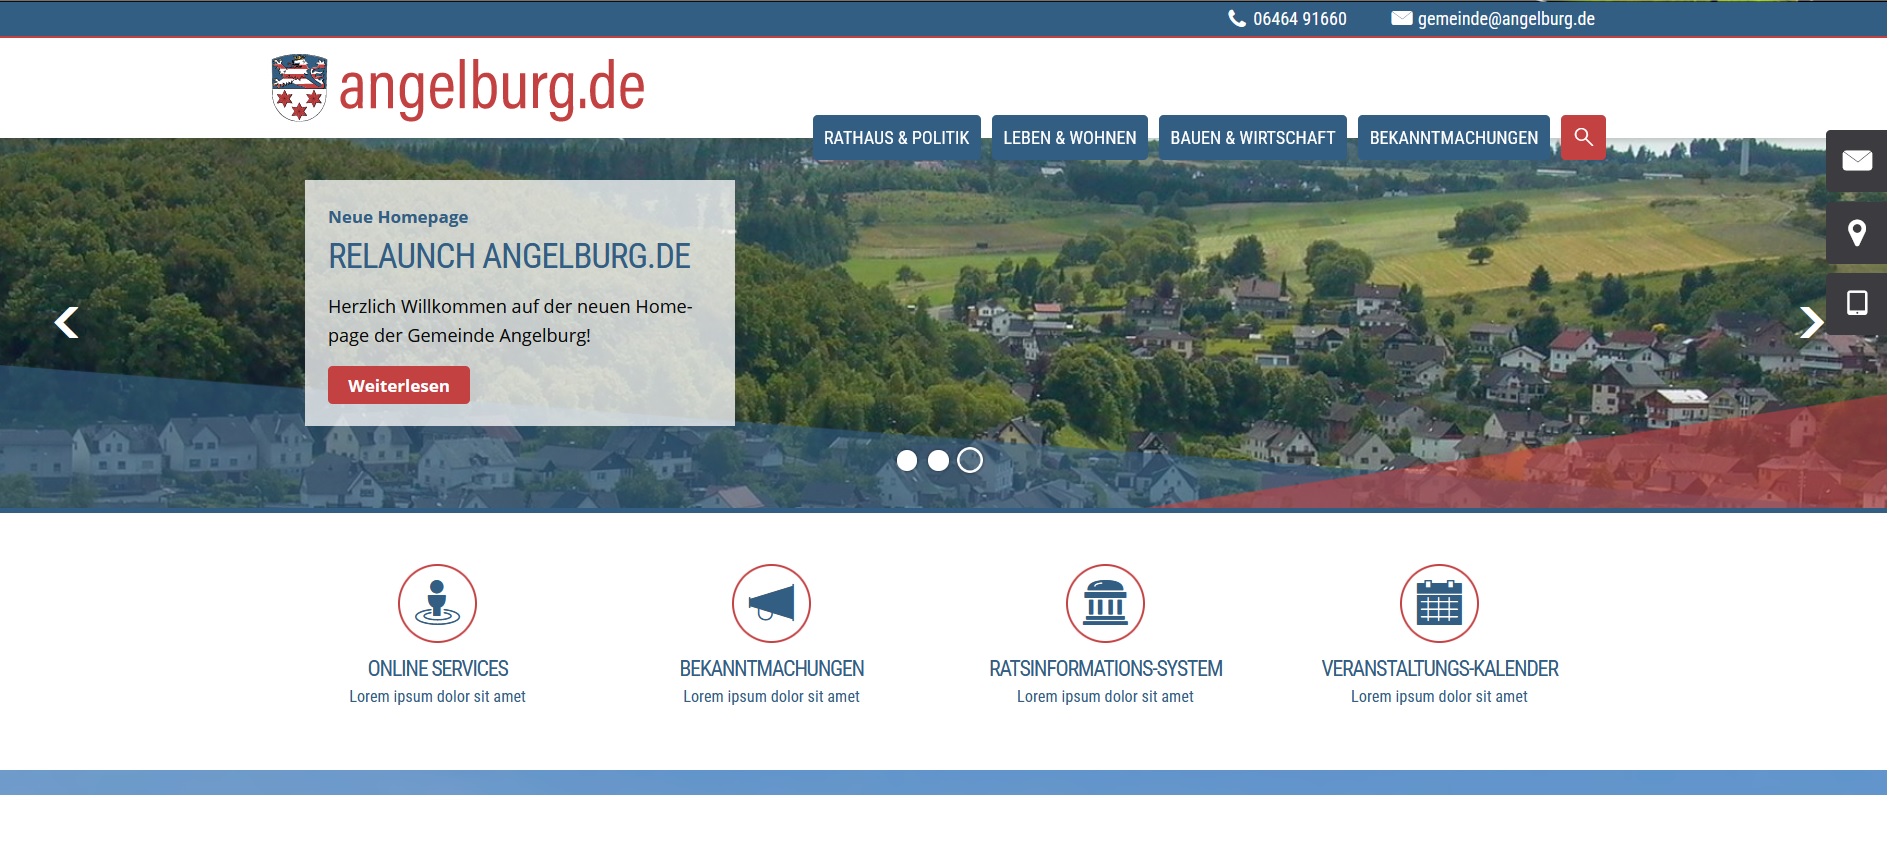This screenshot has width=1896, height=850.
Task: Click the gemeinde@angelburg.de email link
Action: tap(1505, 19)
